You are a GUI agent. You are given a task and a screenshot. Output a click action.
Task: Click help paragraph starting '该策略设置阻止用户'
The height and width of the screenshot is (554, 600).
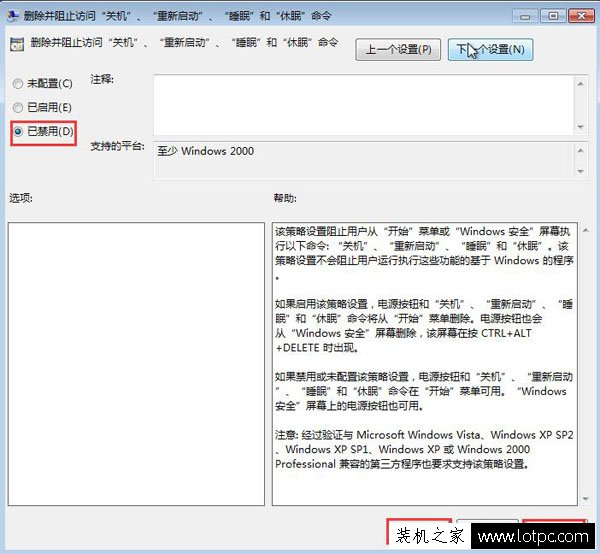pos(424,253)
